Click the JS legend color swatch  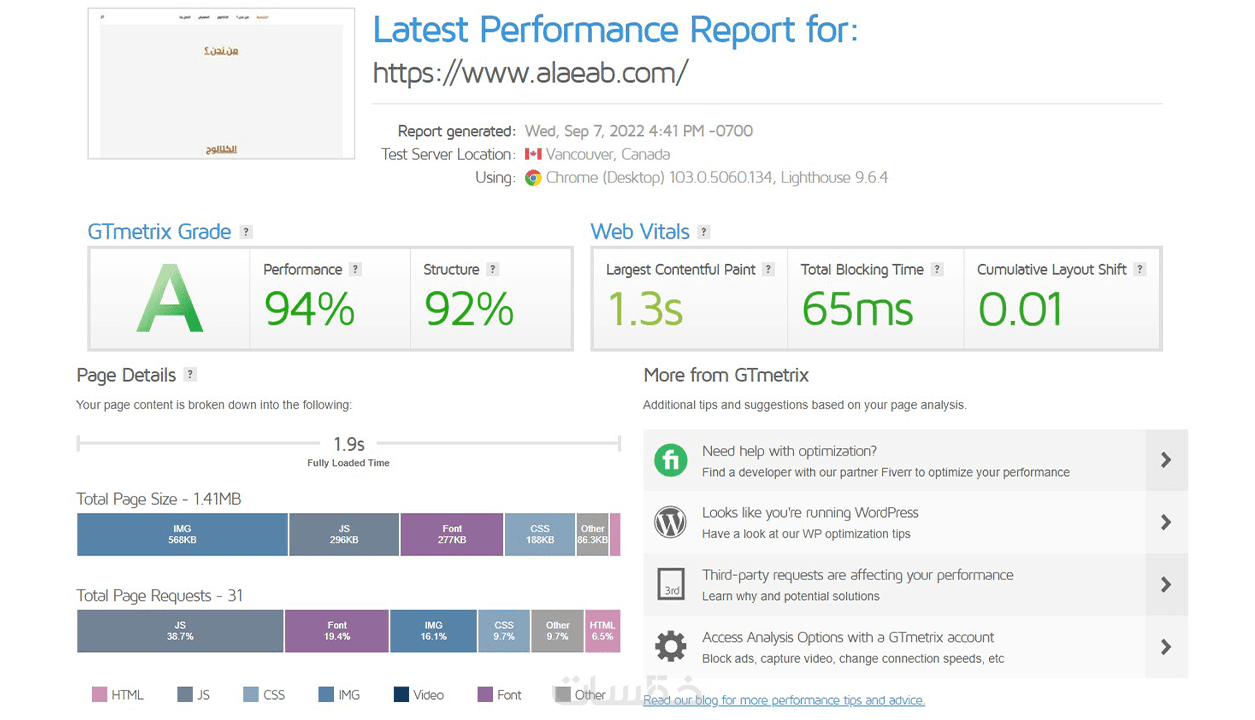pos(185,694)
